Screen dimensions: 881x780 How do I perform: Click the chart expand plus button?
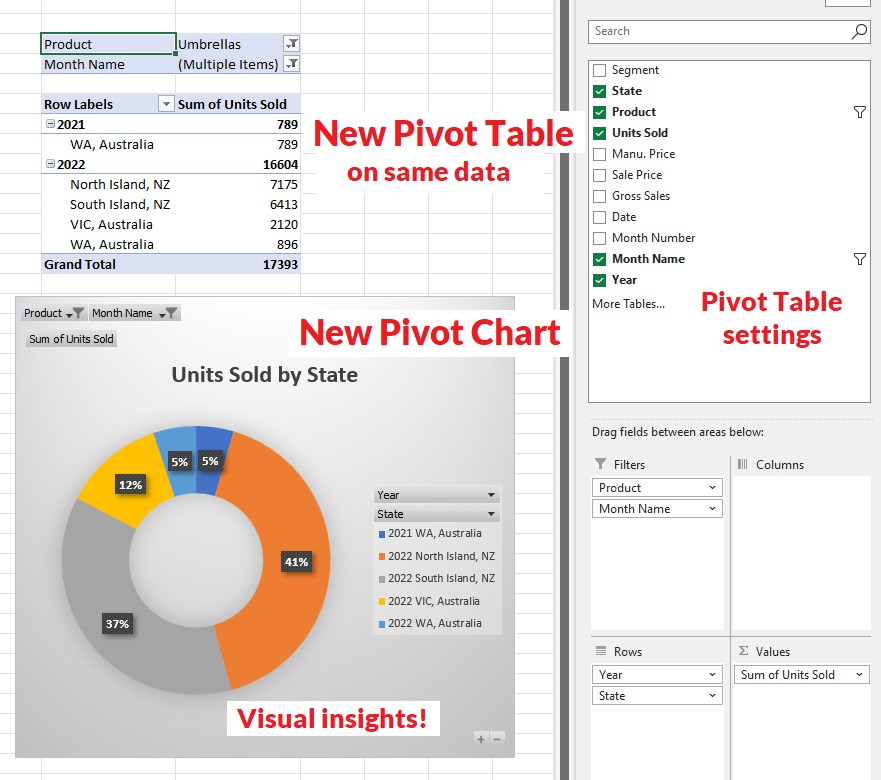click(481, 738)
